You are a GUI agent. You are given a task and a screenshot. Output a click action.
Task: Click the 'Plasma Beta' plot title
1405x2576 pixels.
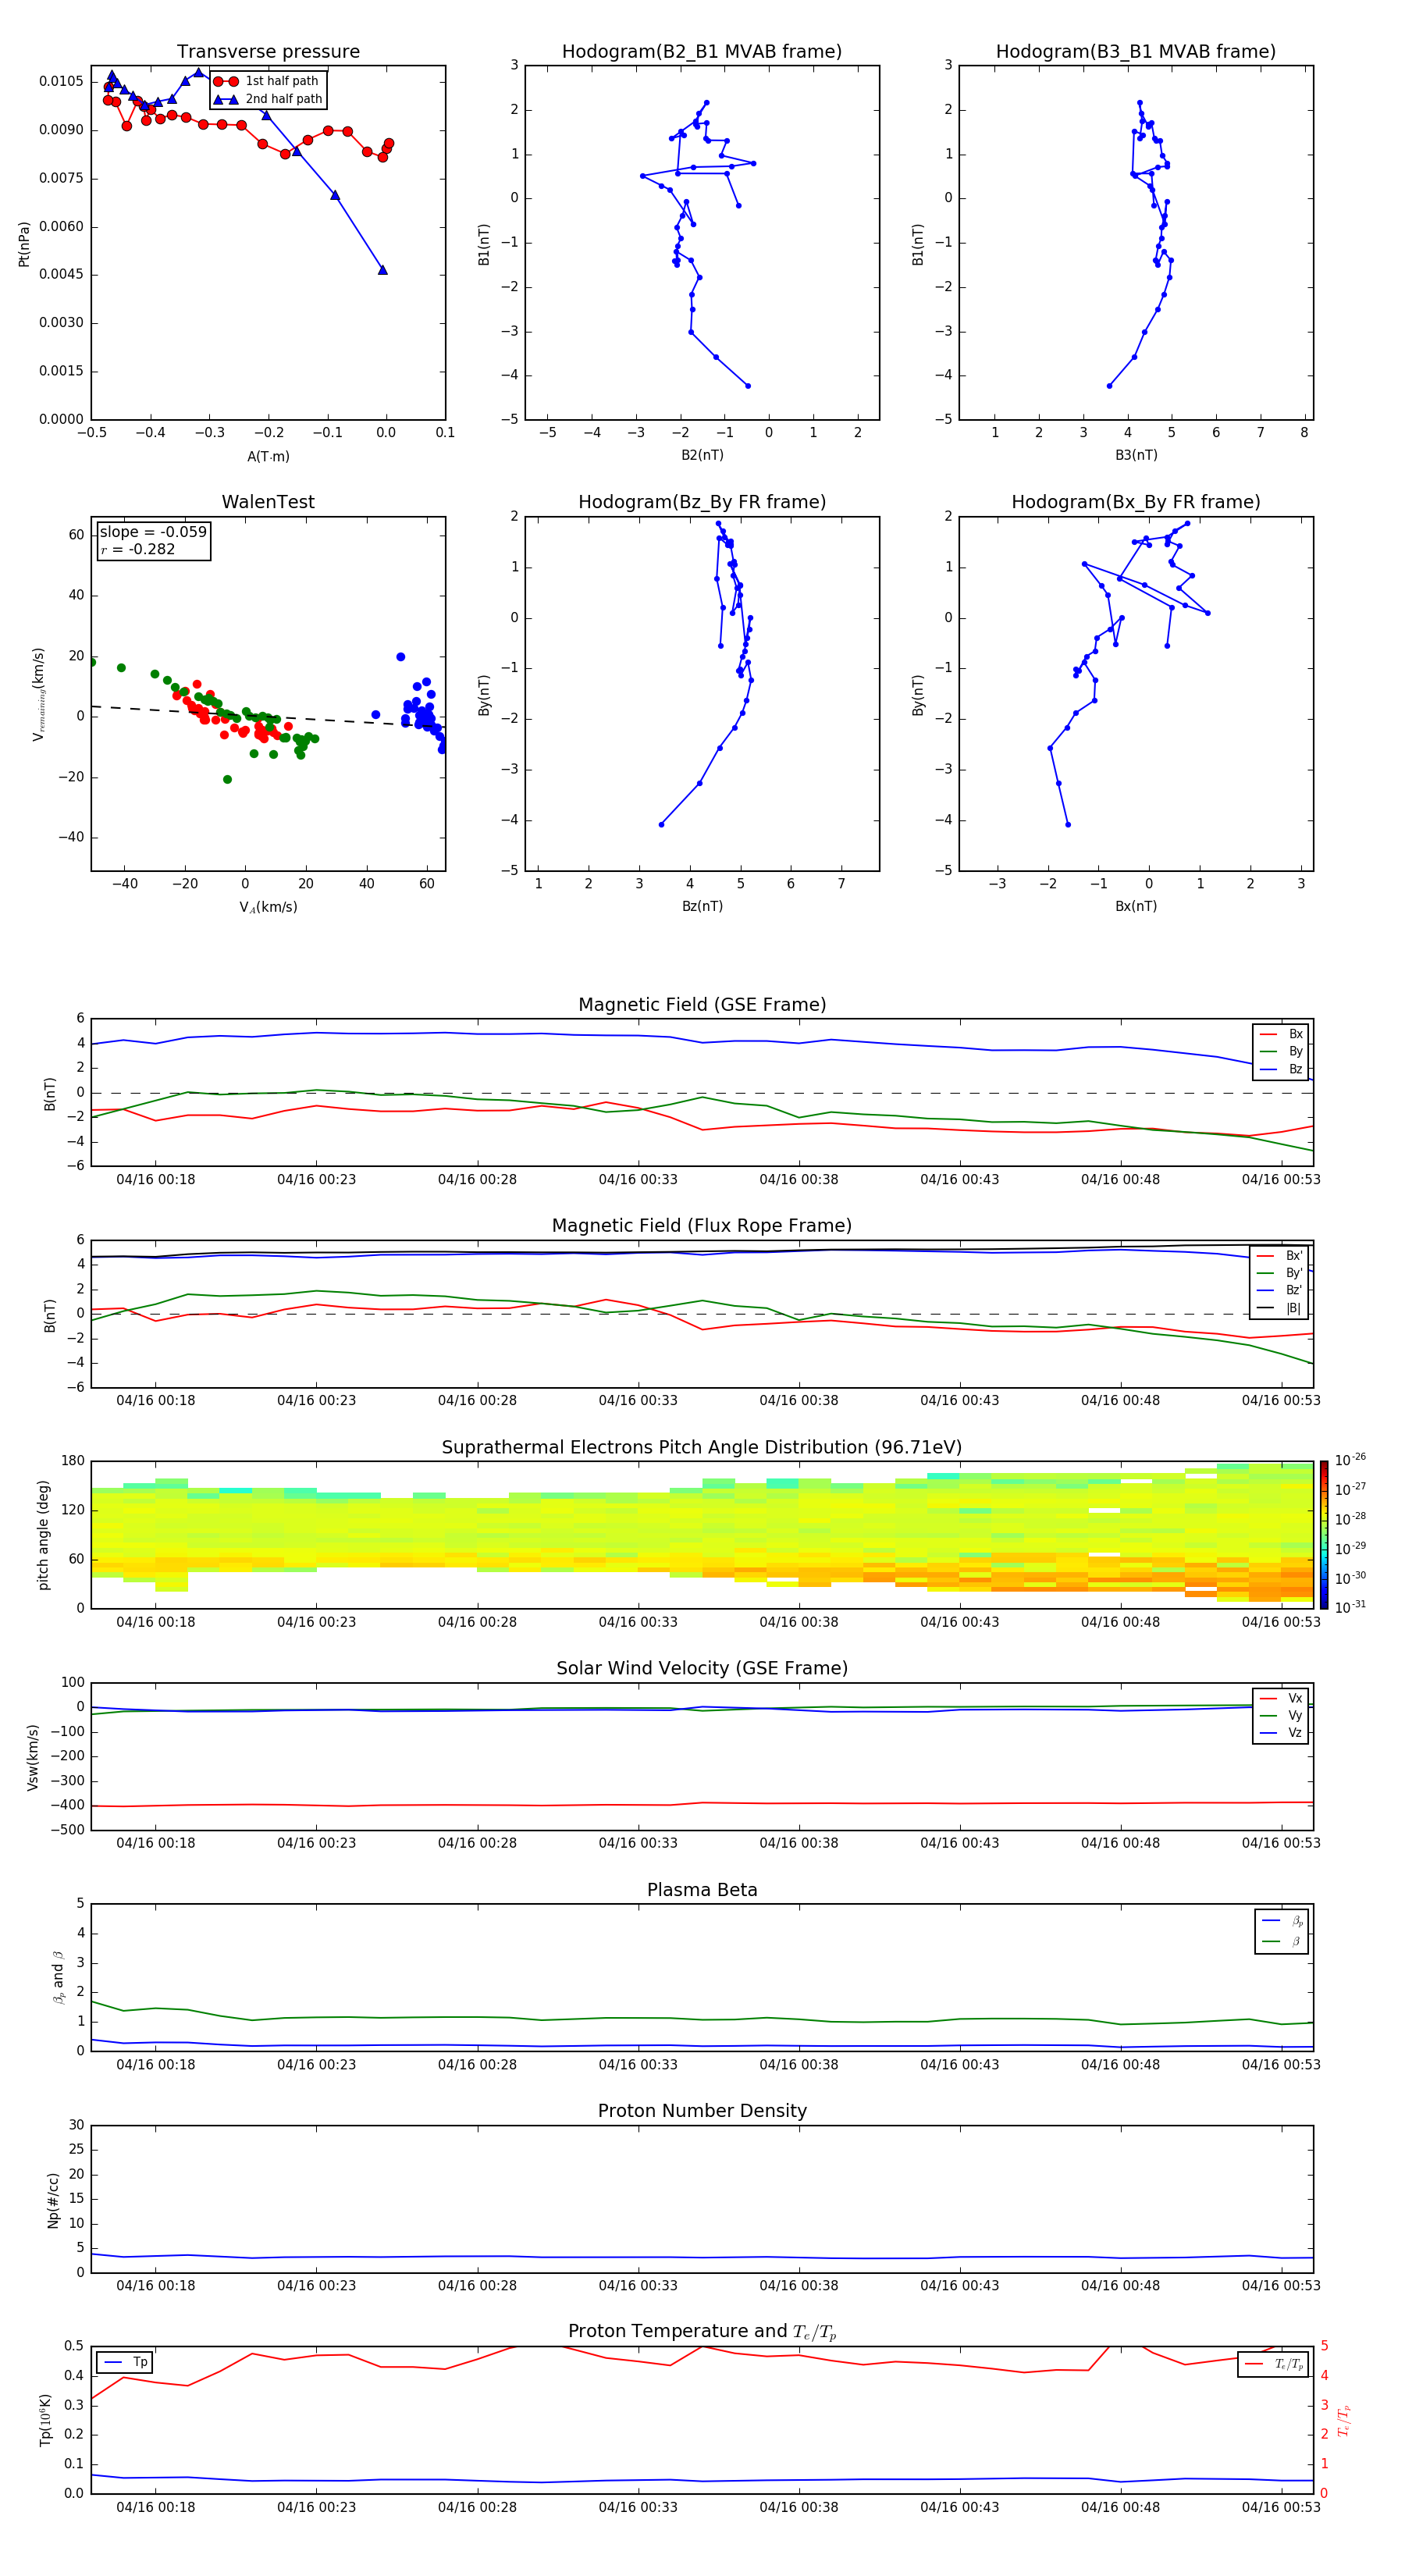click(702, 1891)
